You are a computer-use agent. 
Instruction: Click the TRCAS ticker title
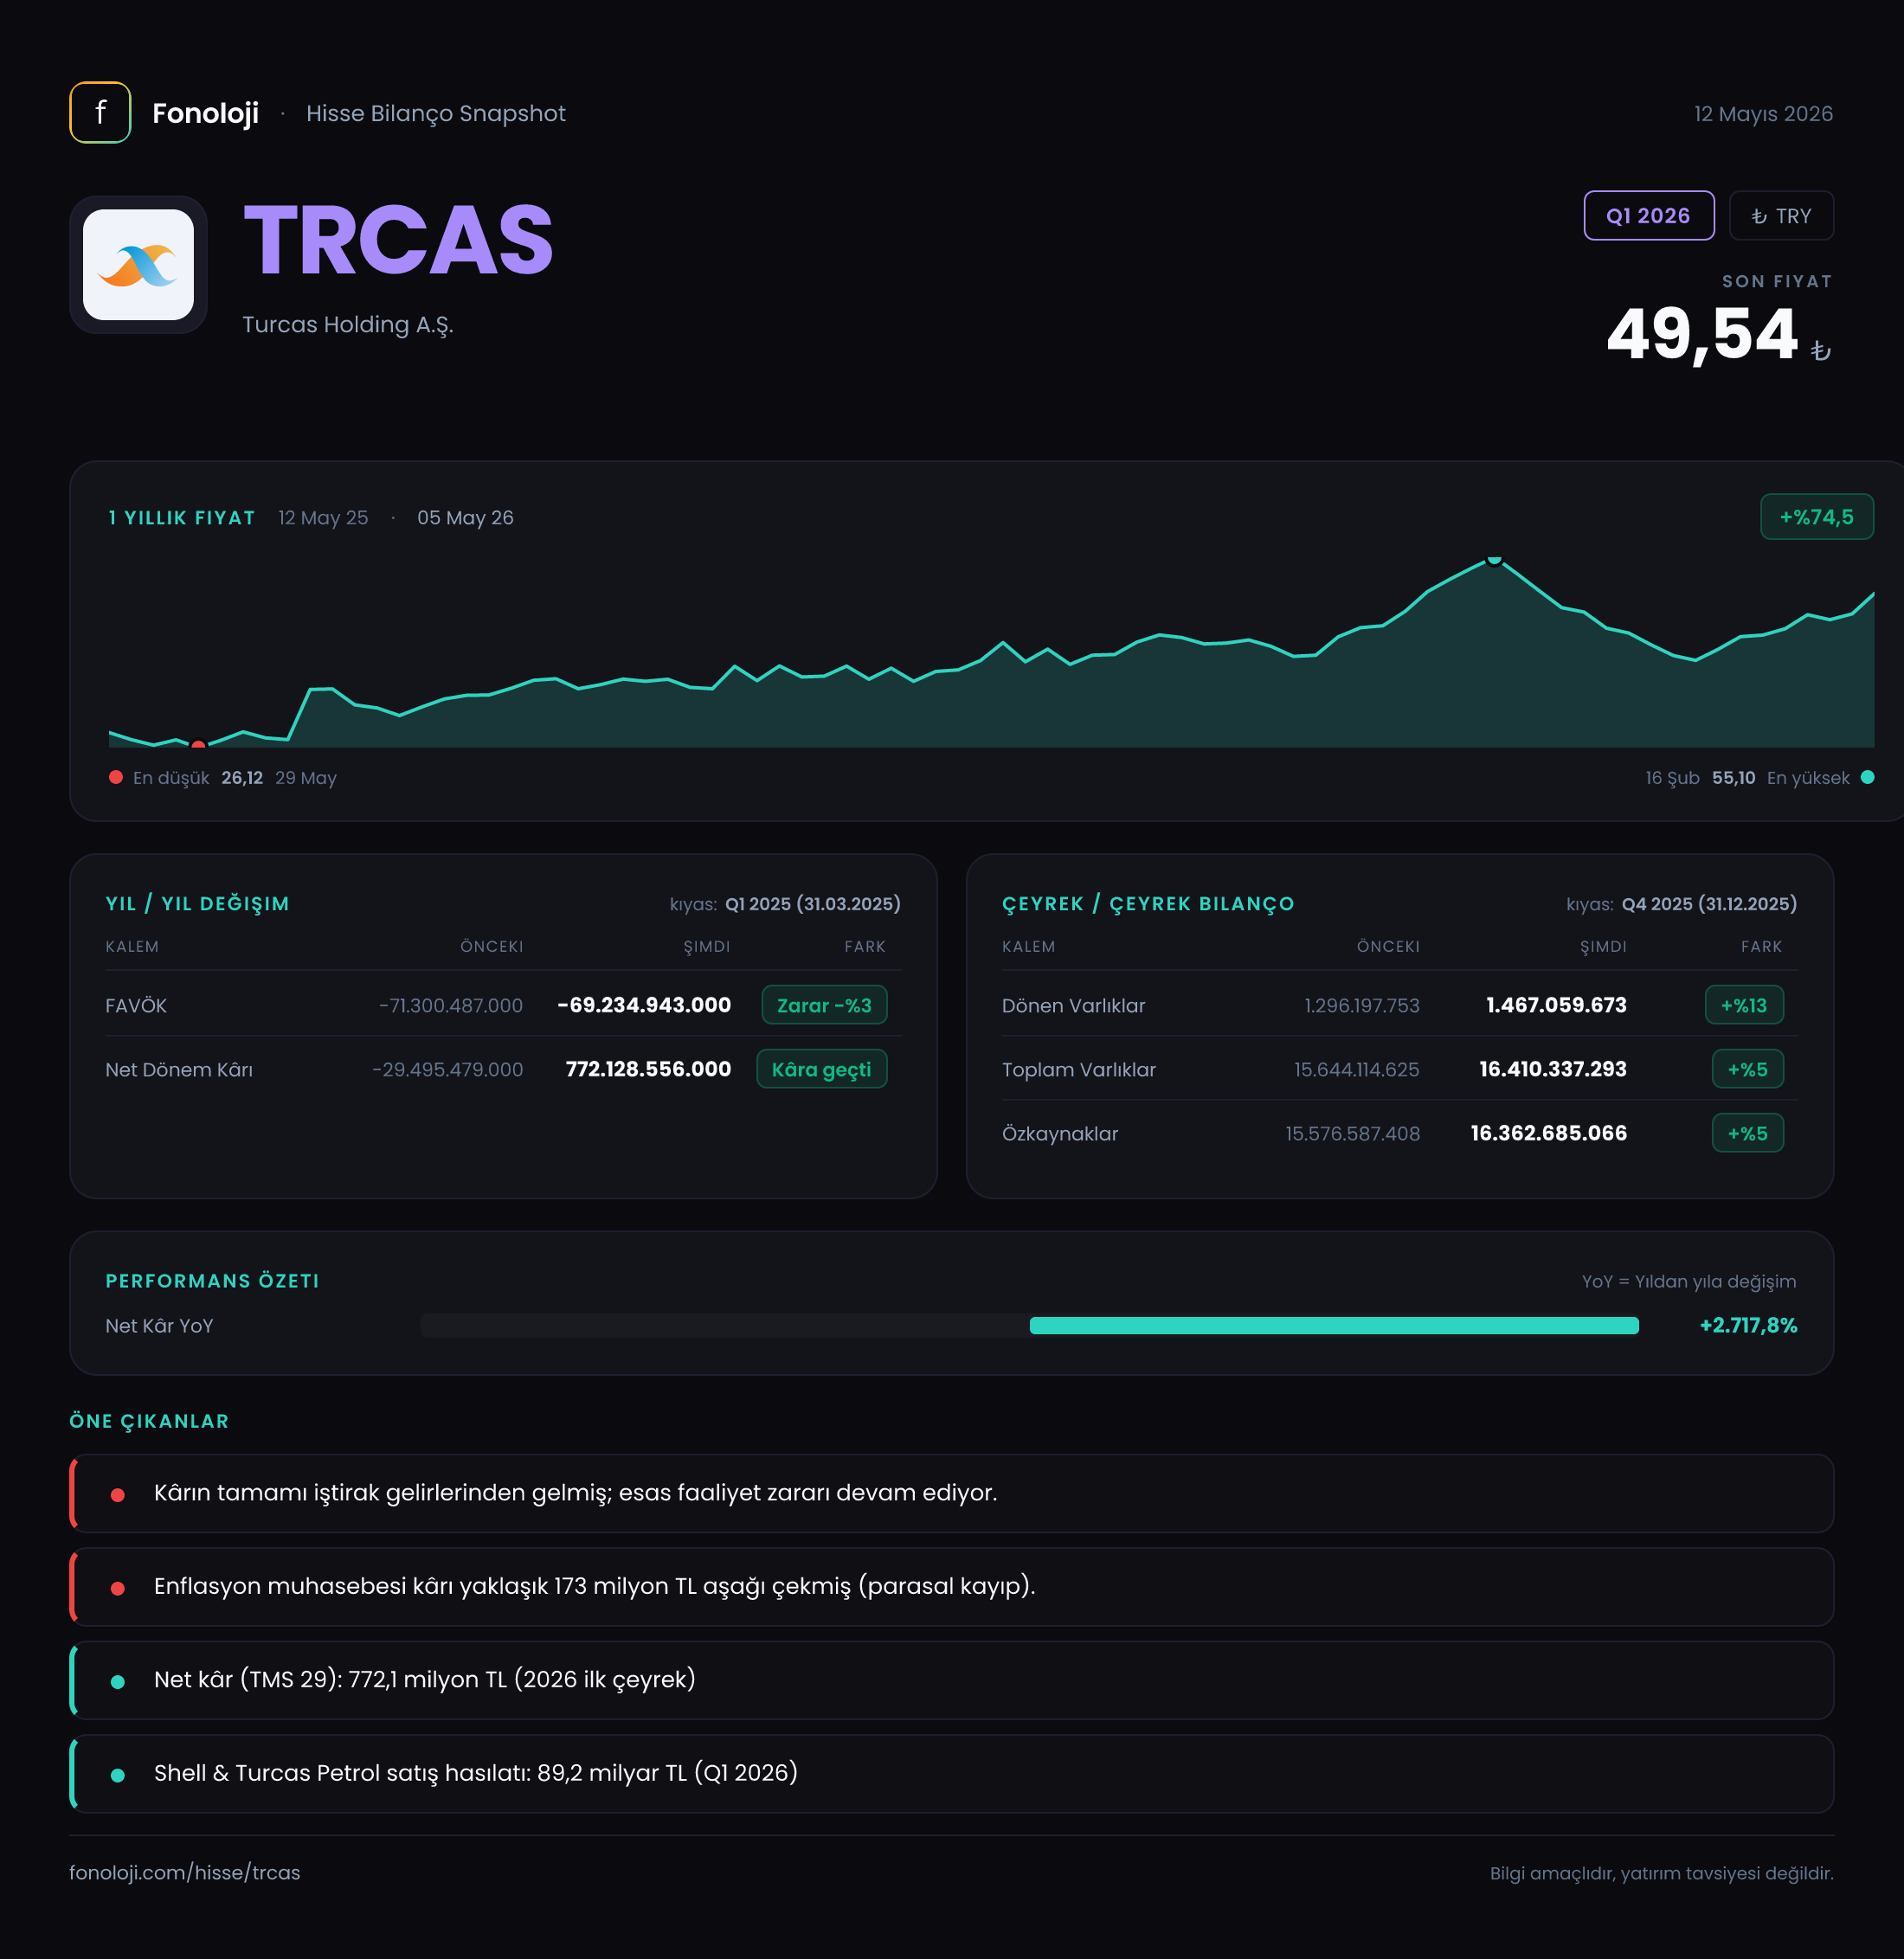point(398,240)
